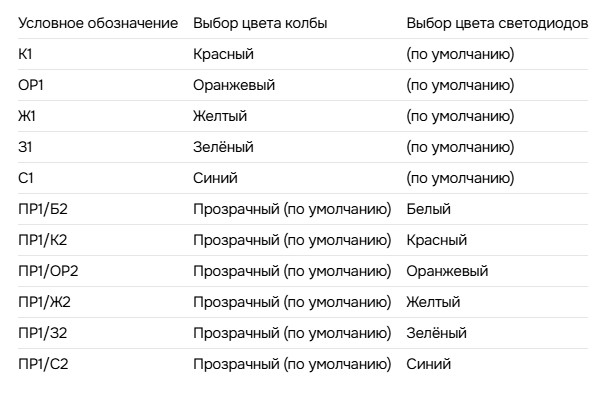Click 'Красный' in the bulb color column
Screen dimensions: 609x402
pyautogui.click(x=223, y=54)
